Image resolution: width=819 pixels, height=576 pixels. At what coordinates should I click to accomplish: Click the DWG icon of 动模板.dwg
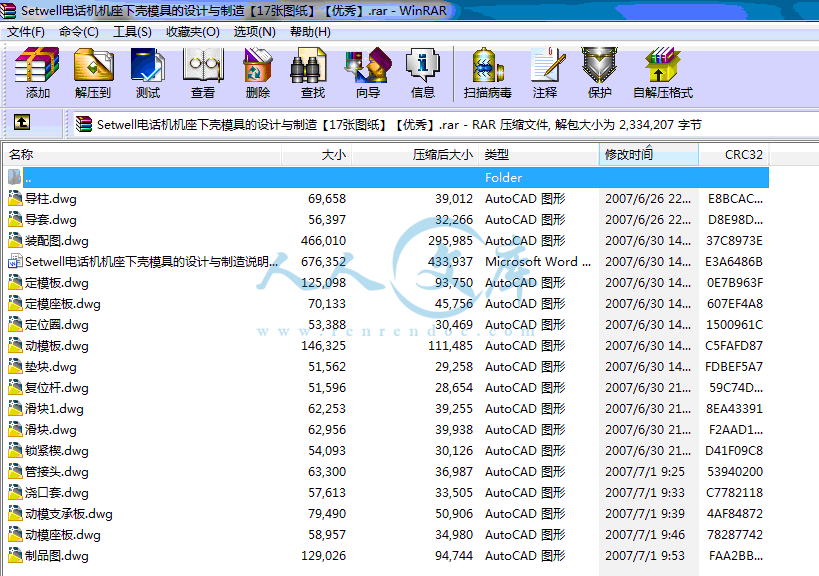pyautogui.click(x=15, y=345)
